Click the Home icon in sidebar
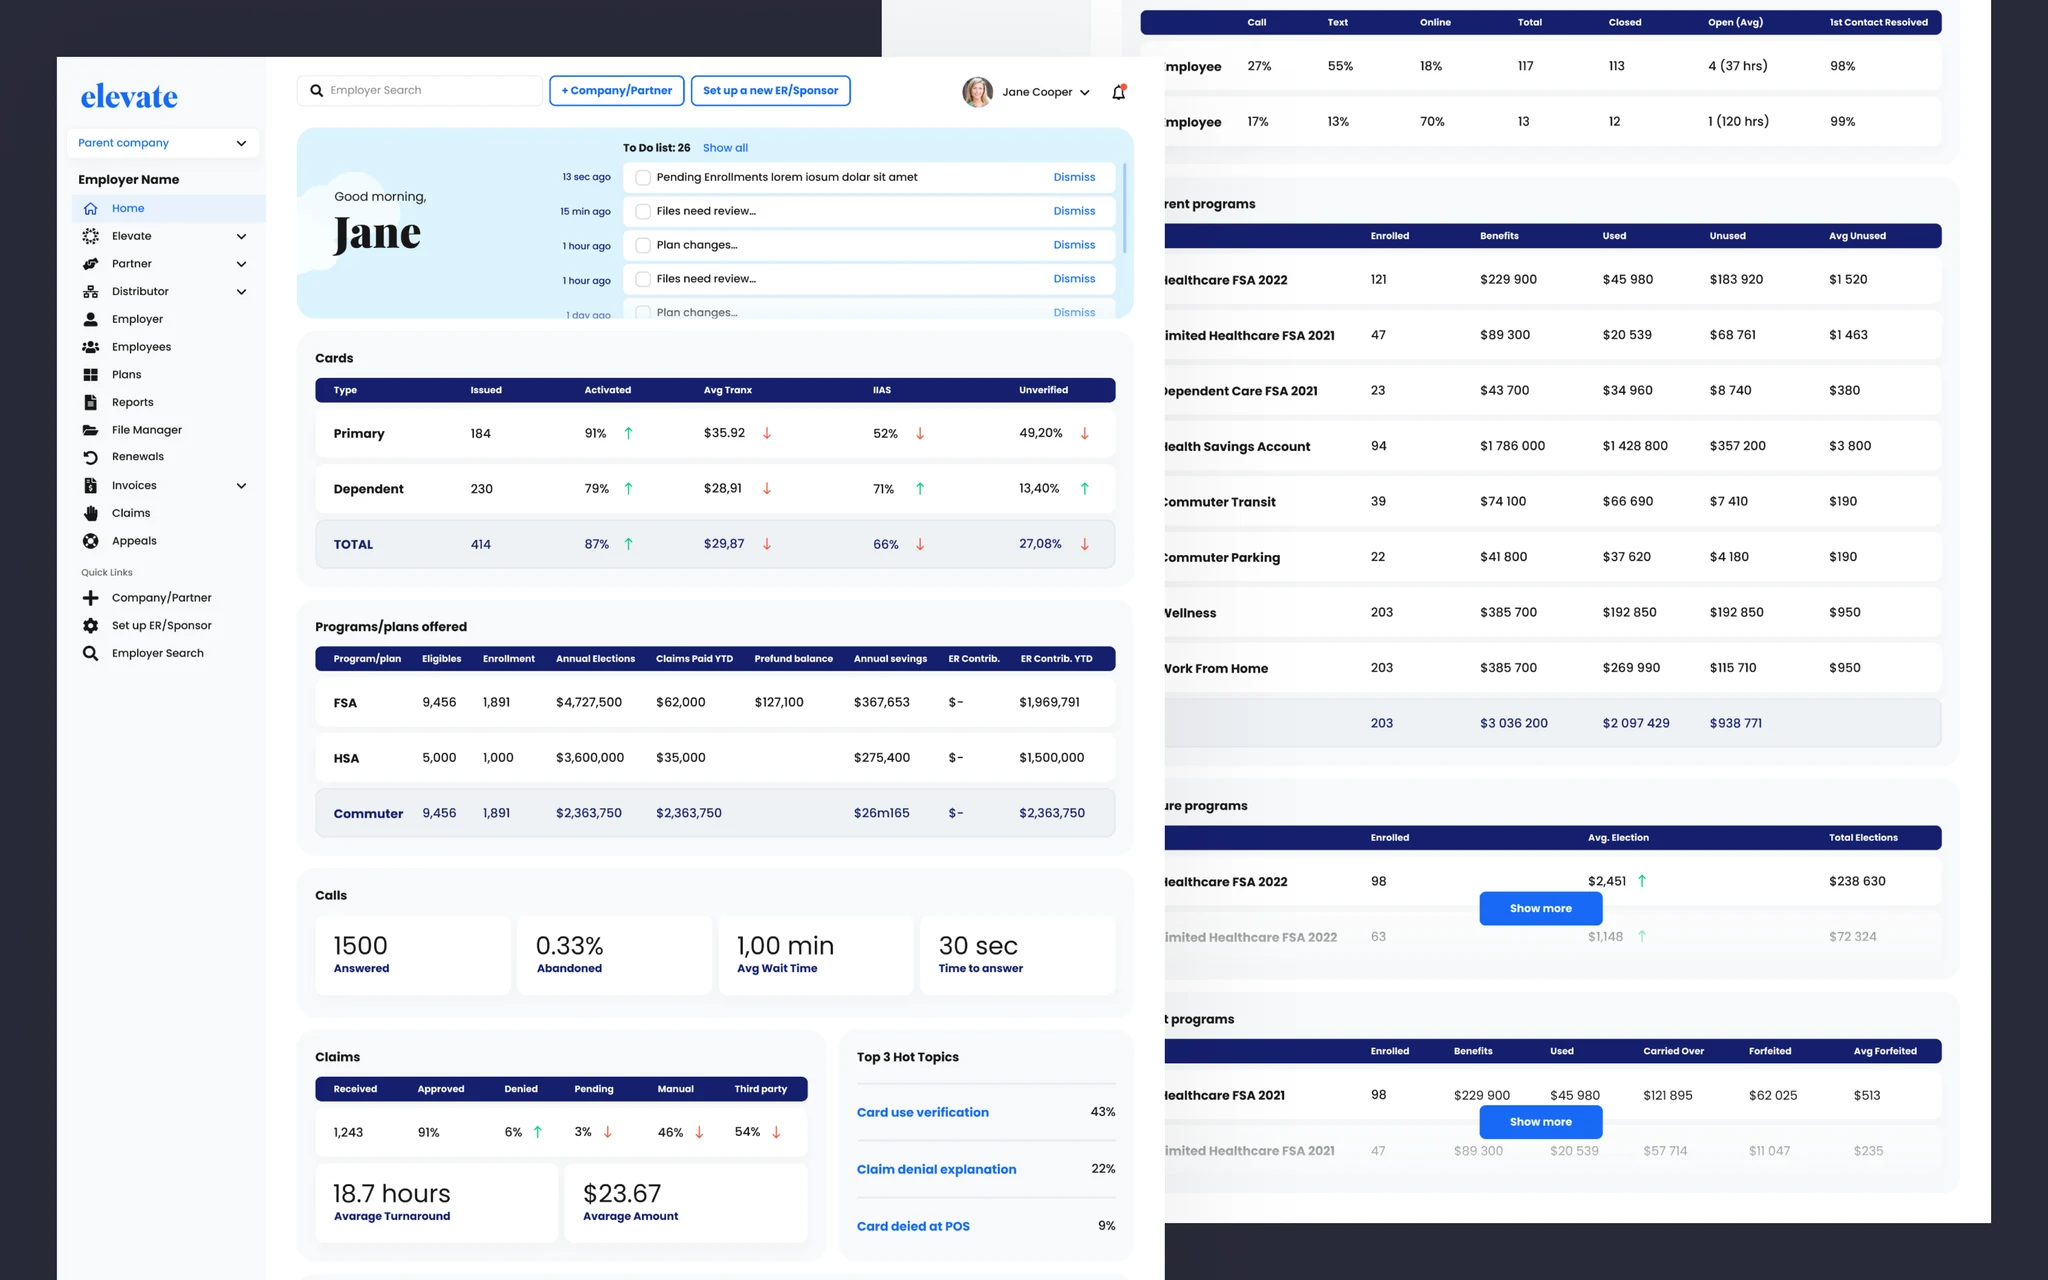 pos(90,208)
